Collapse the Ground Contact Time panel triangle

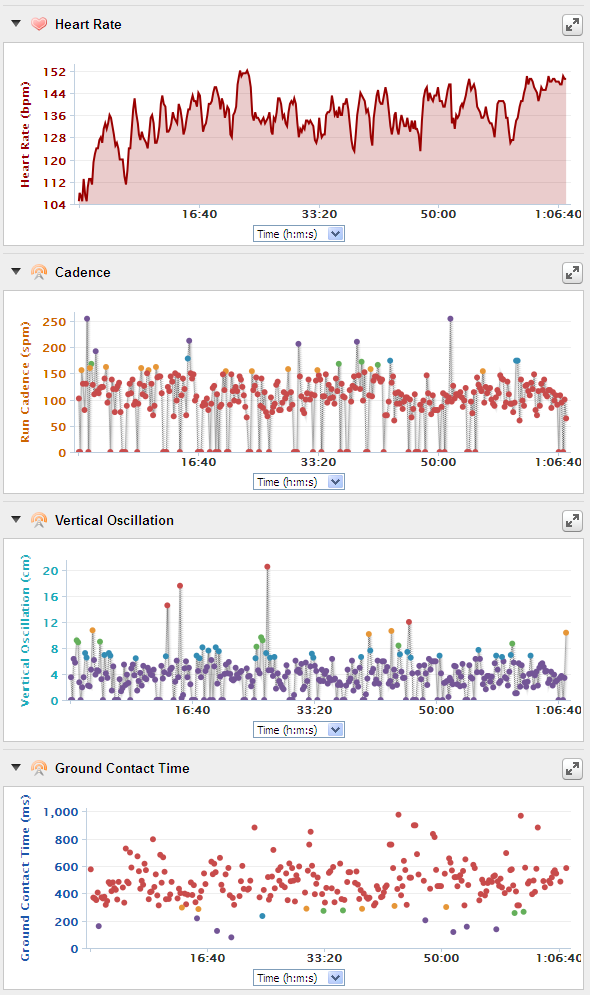(x=16, y=768)
